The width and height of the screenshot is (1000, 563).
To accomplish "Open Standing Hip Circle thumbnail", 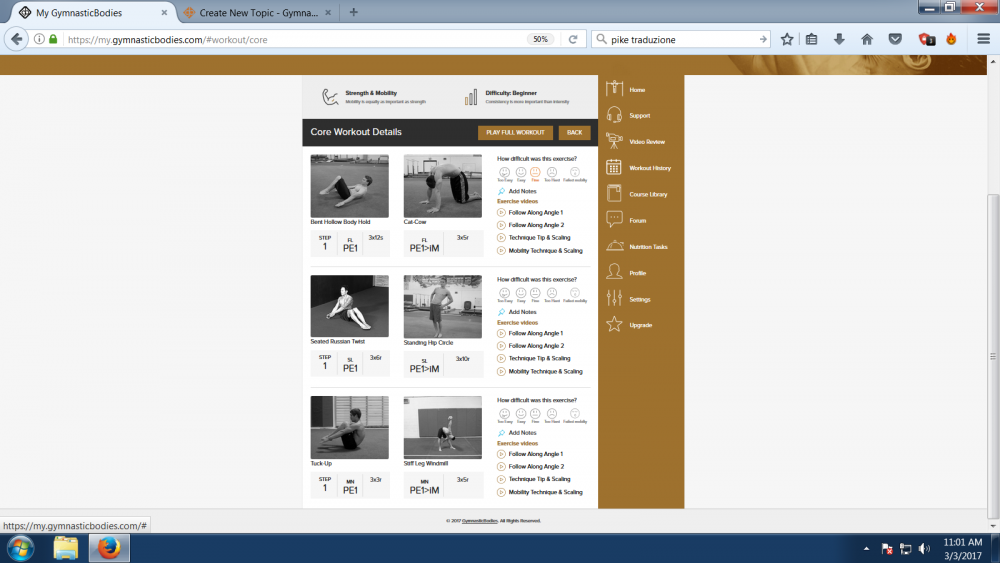I will click(443, 307).
